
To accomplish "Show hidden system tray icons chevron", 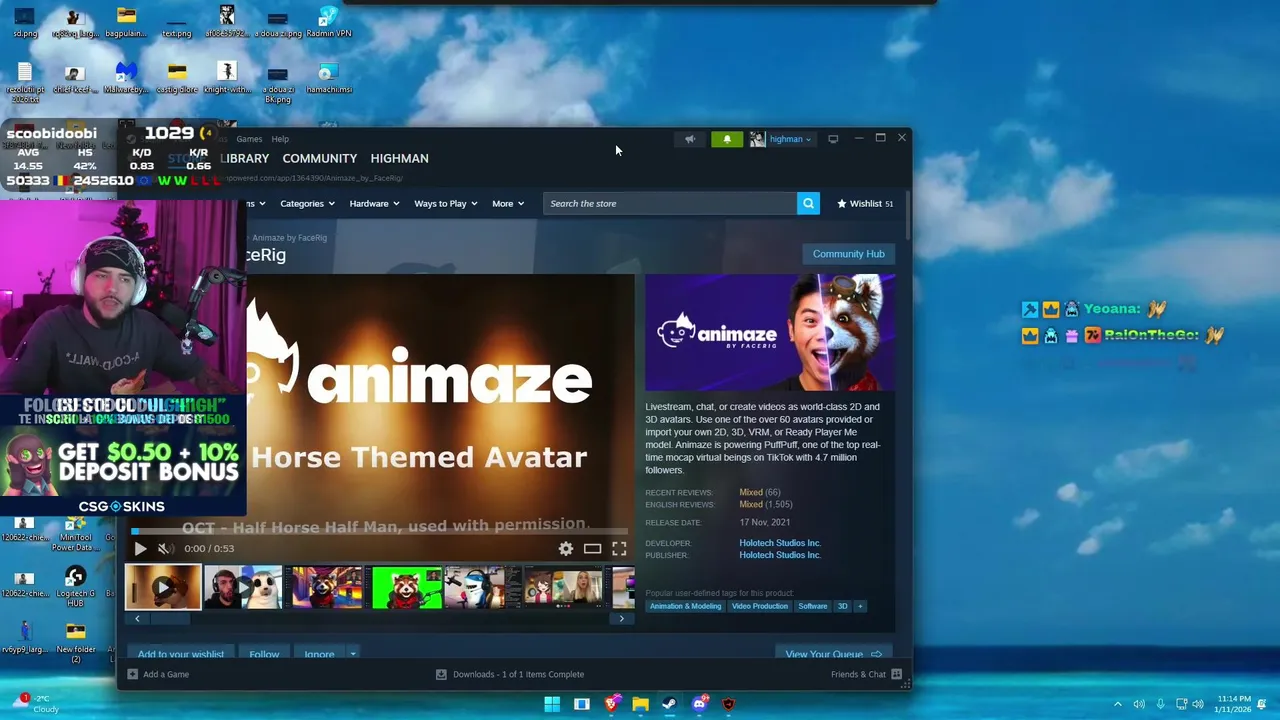I will tap(1118, 704).
